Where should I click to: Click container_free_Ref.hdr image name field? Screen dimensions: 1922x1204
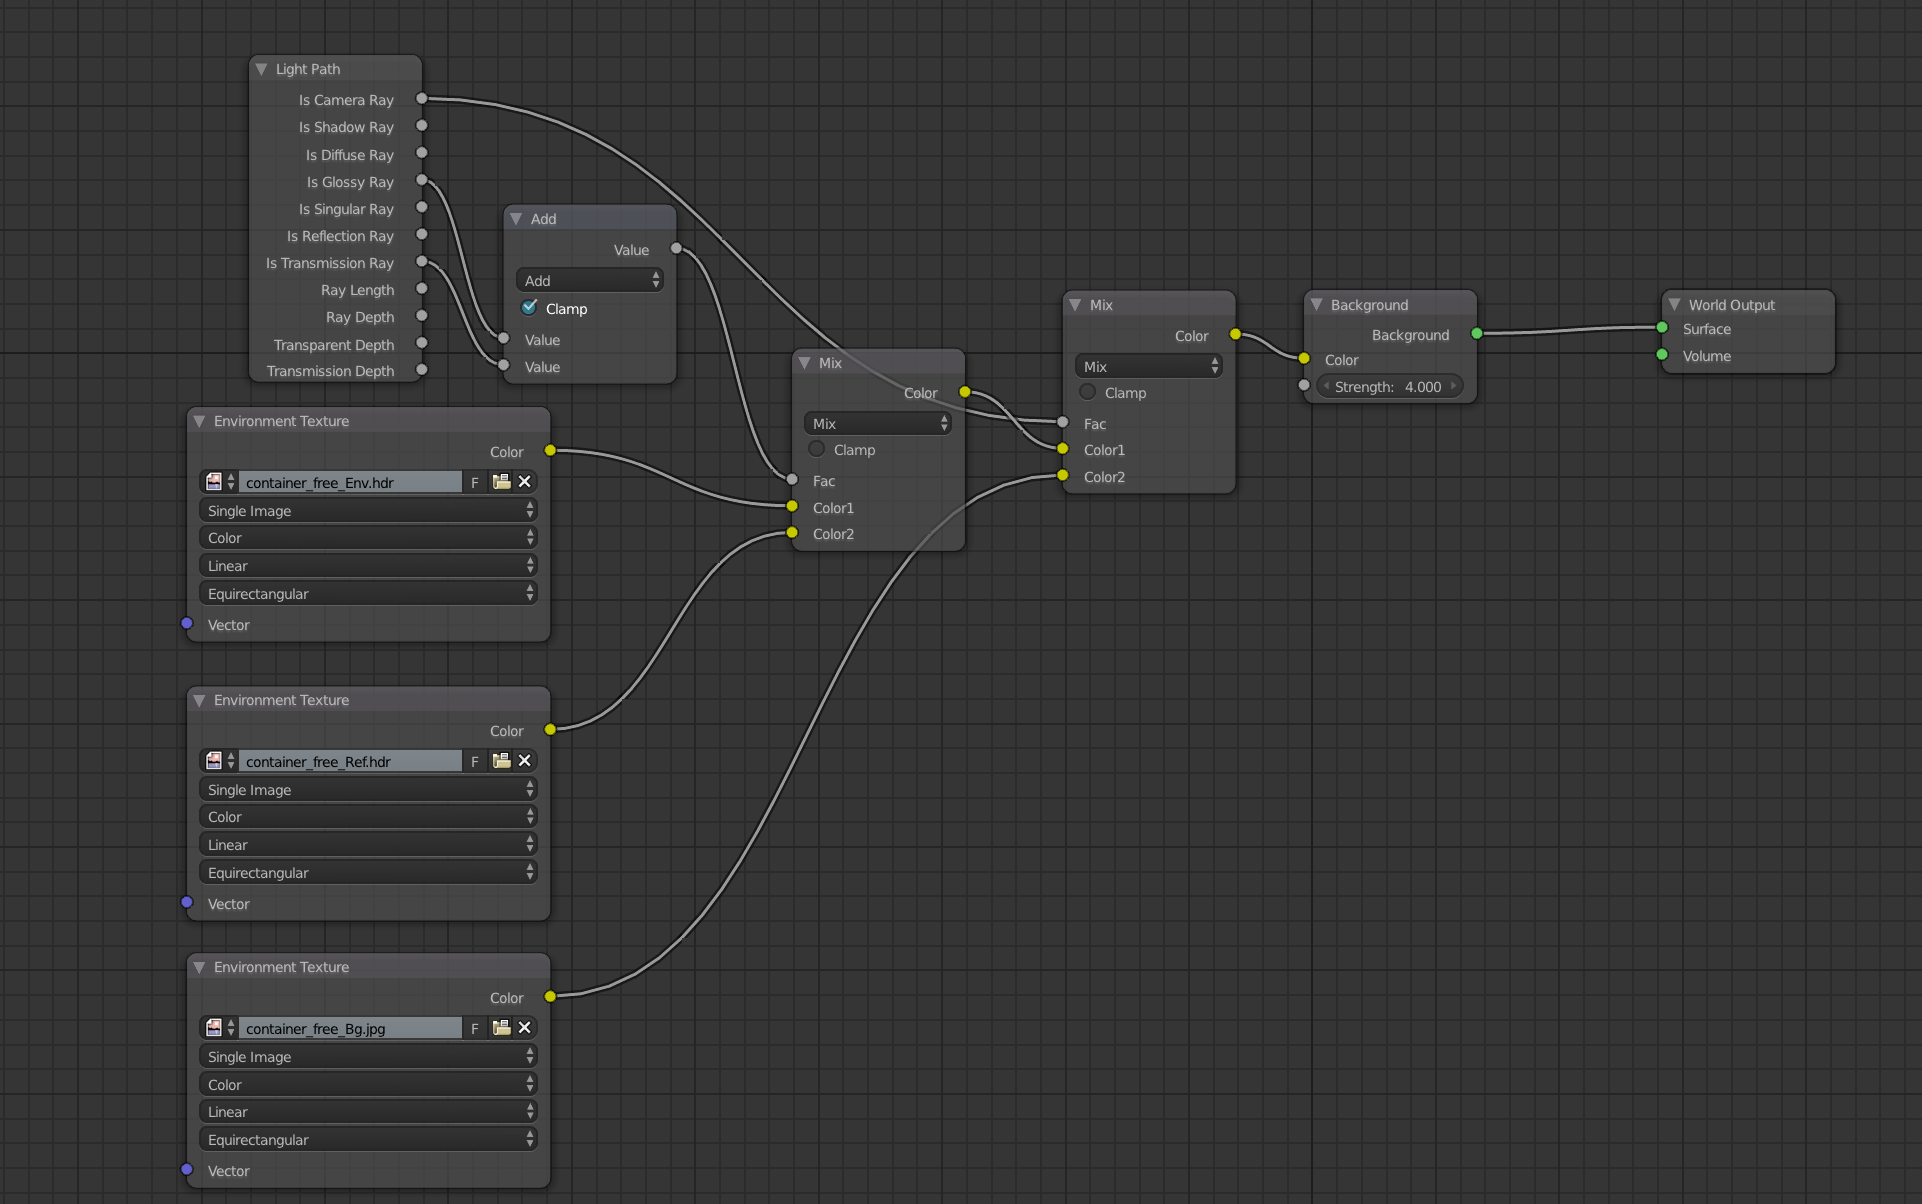coord(350,761)
